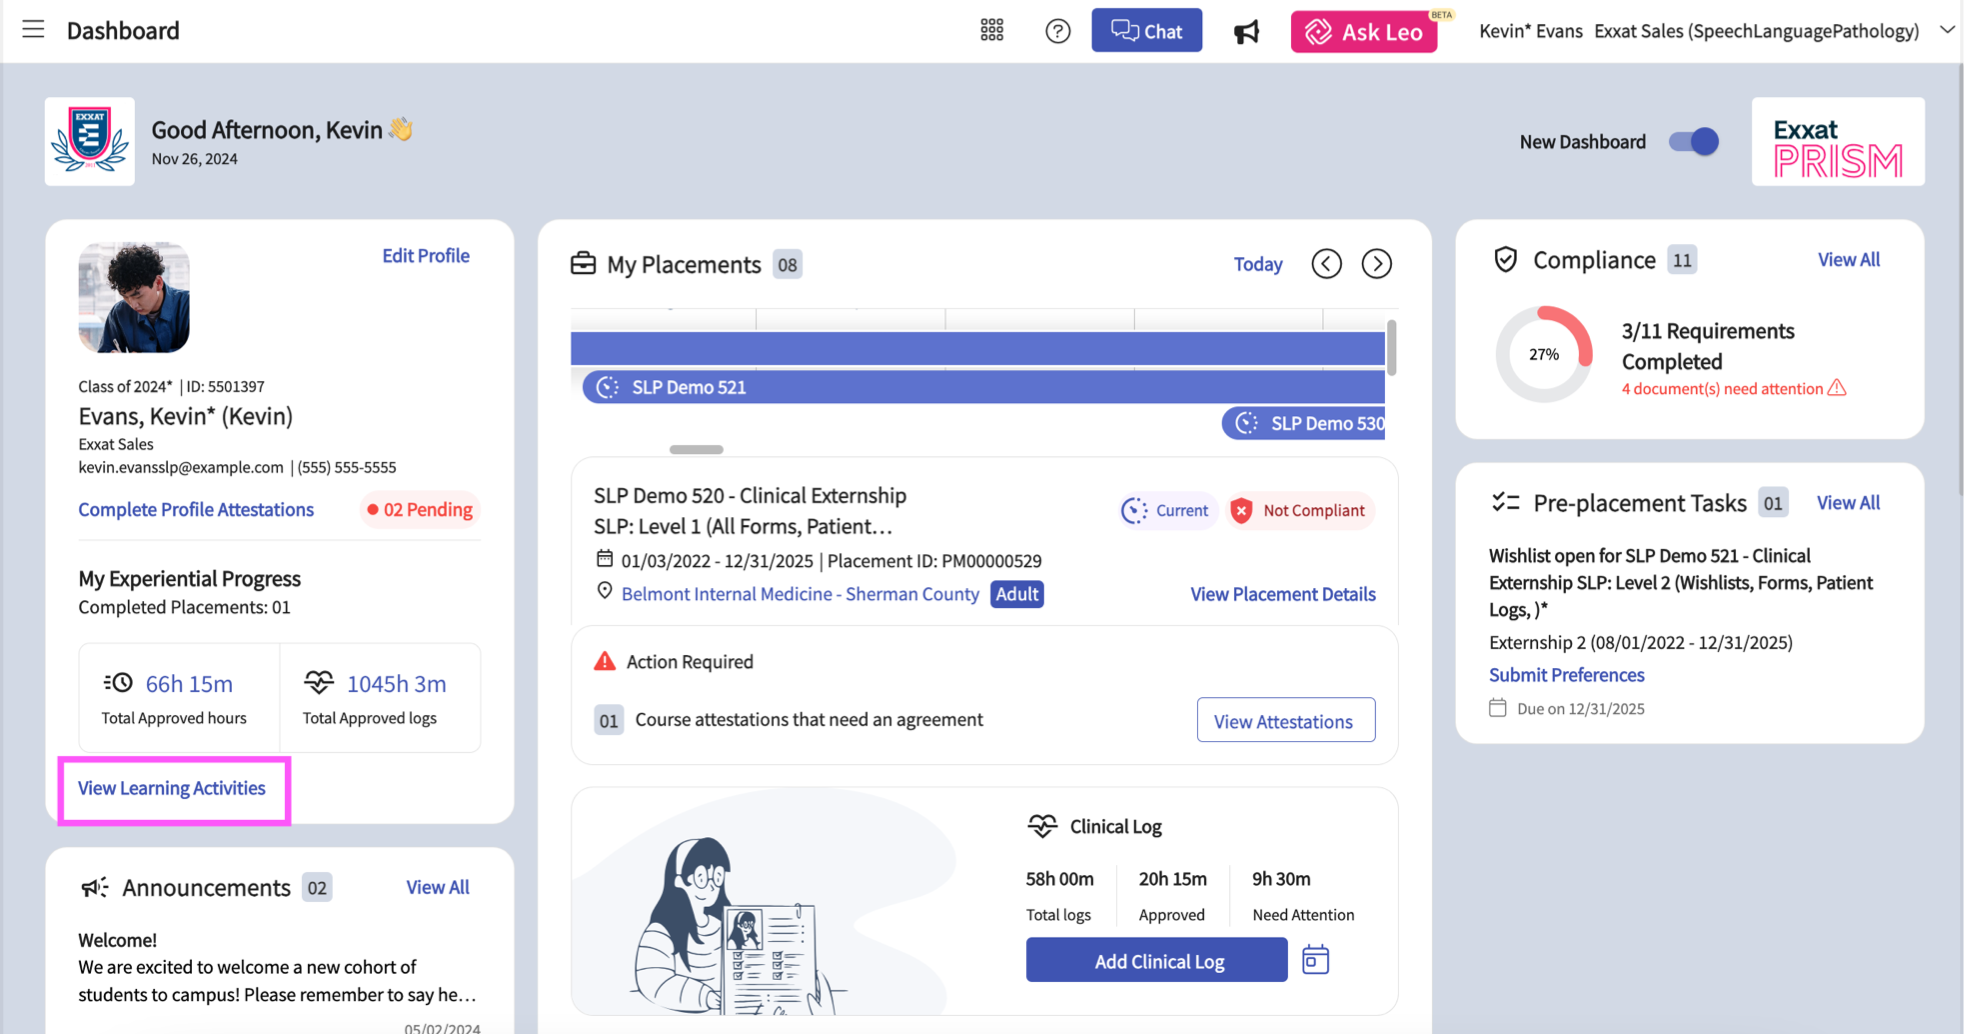The width and height of the screenshot is (1964, 1034).
Task: Open the apps grid icon
Action: point(991,30)
